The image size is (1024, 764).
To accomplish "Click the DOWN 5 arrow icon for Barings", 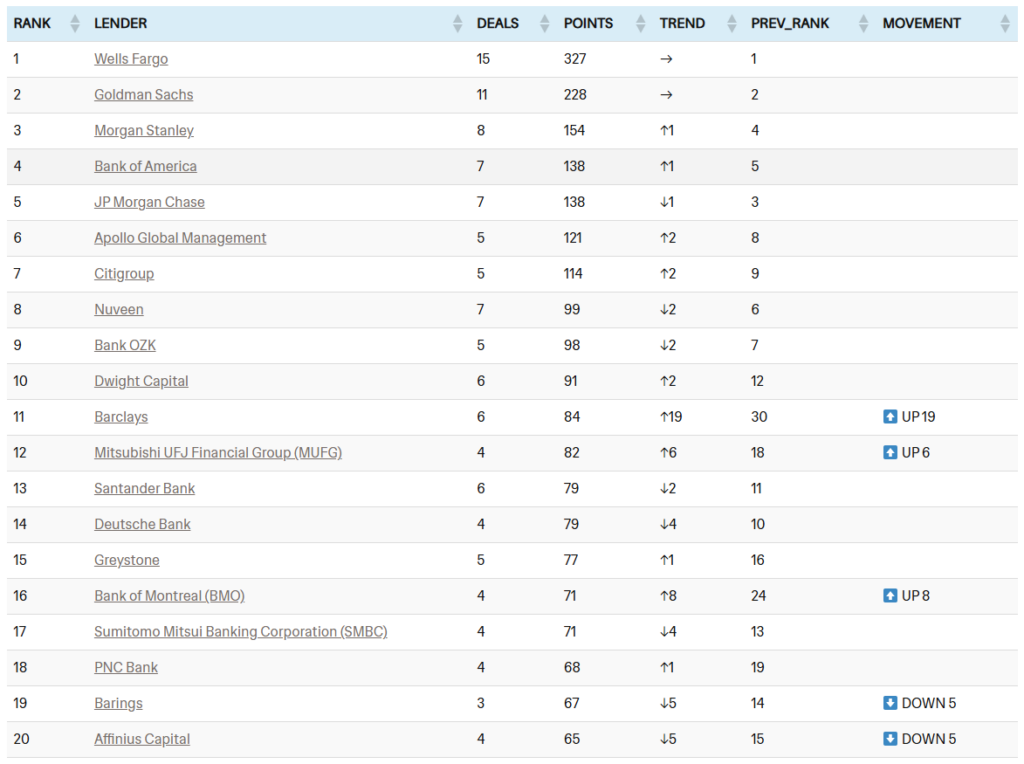I will point(890,703).
